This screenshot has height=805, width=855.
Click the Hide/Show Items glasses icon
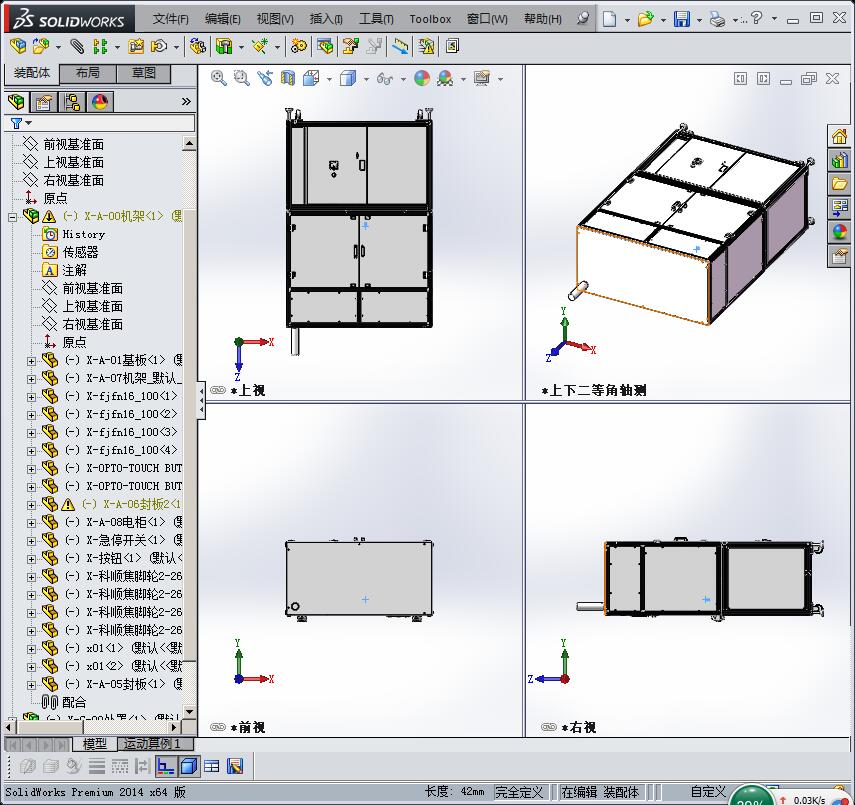(385, 78)
